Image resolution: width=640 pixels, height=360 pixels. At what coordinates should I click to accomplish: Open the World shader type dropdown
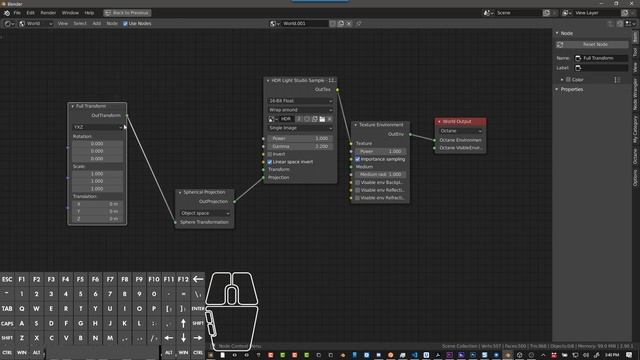coord(36,24)
